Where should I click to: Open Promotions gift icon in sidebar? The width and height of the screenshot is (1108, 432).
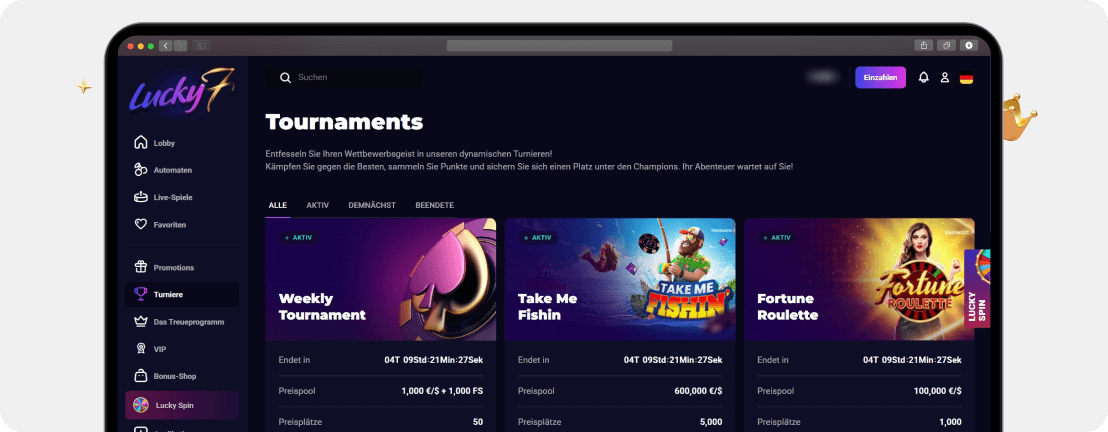[141, 267]
